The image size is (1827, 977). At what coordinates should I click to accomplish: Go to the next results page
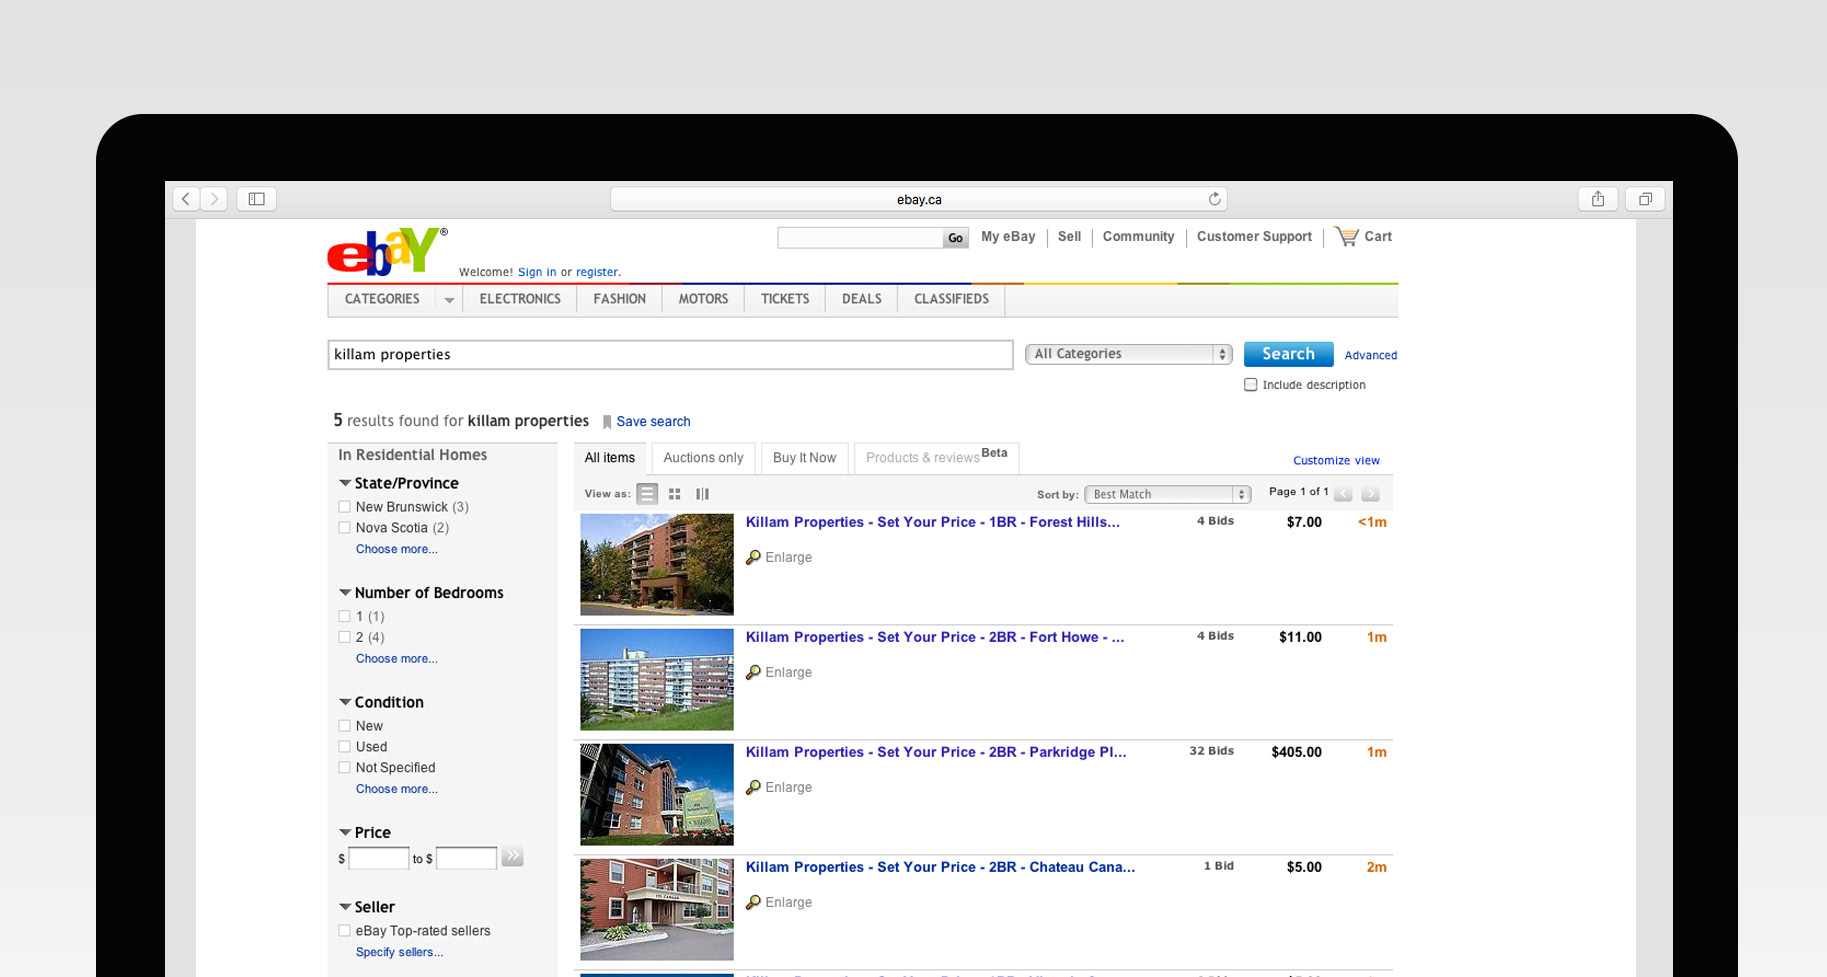(x=1371, y=494)
